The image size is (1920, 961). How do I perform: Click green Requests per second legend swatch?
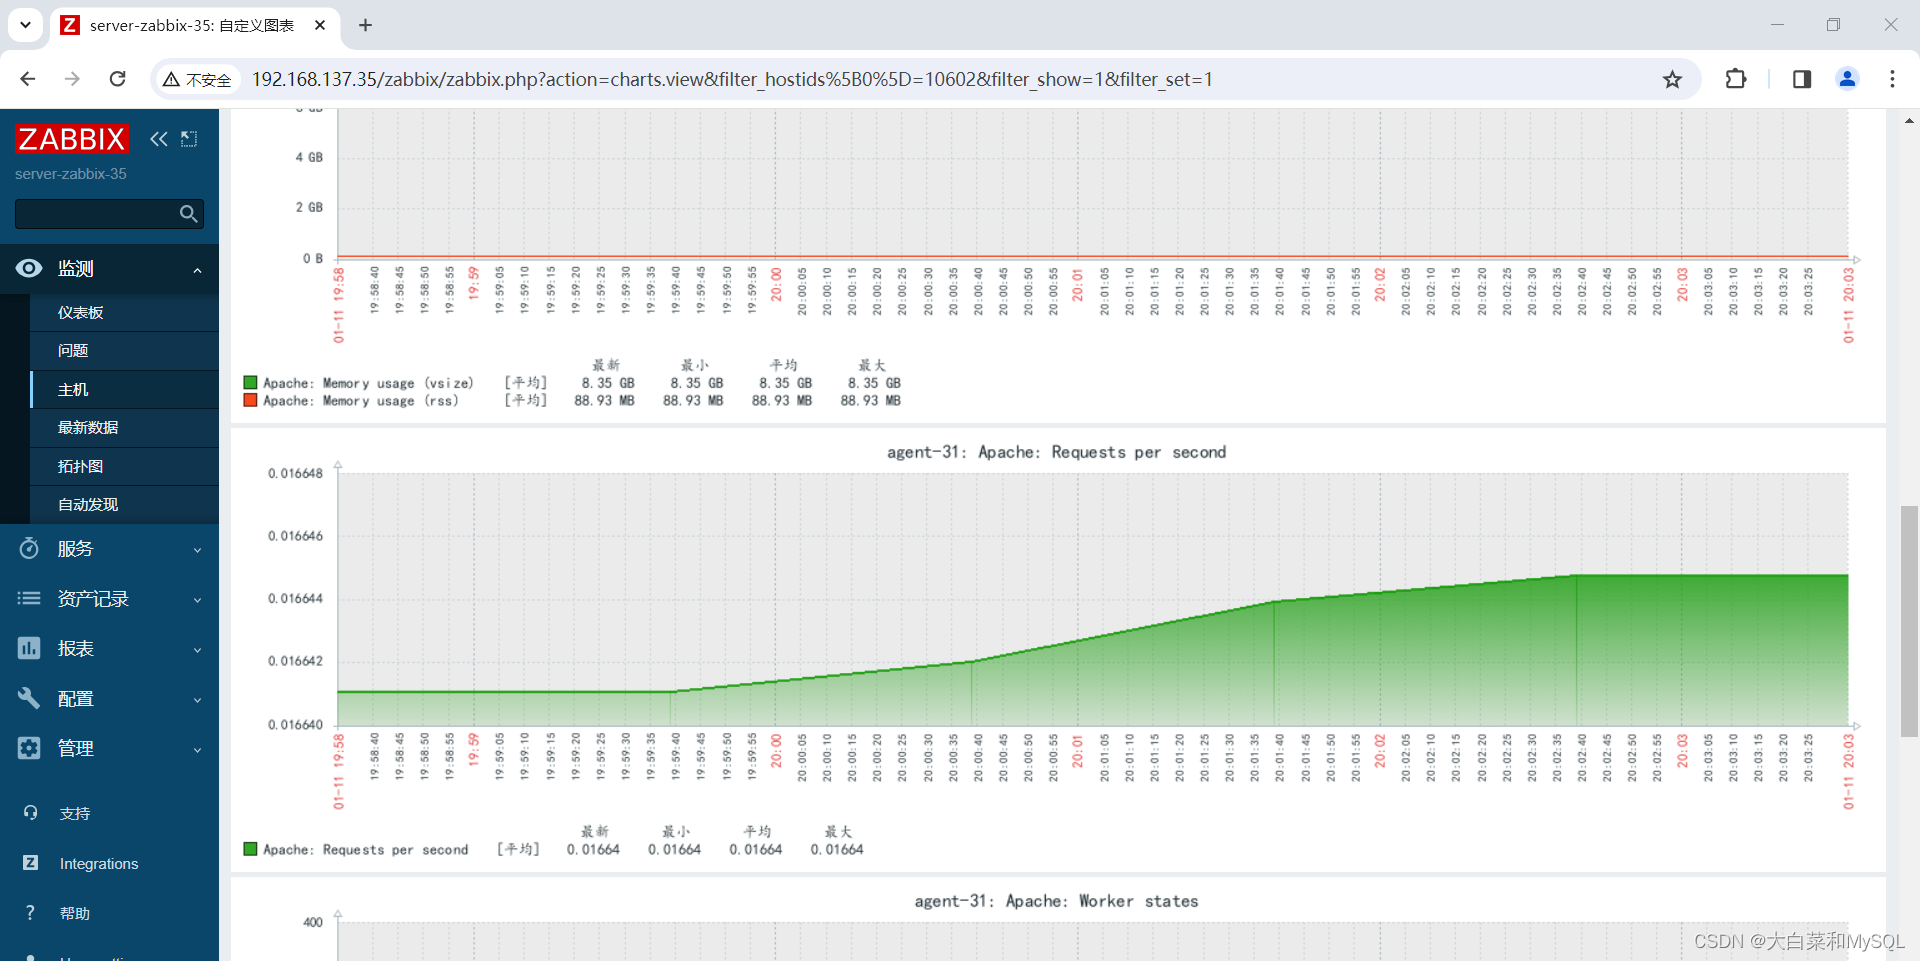point(250,849)
